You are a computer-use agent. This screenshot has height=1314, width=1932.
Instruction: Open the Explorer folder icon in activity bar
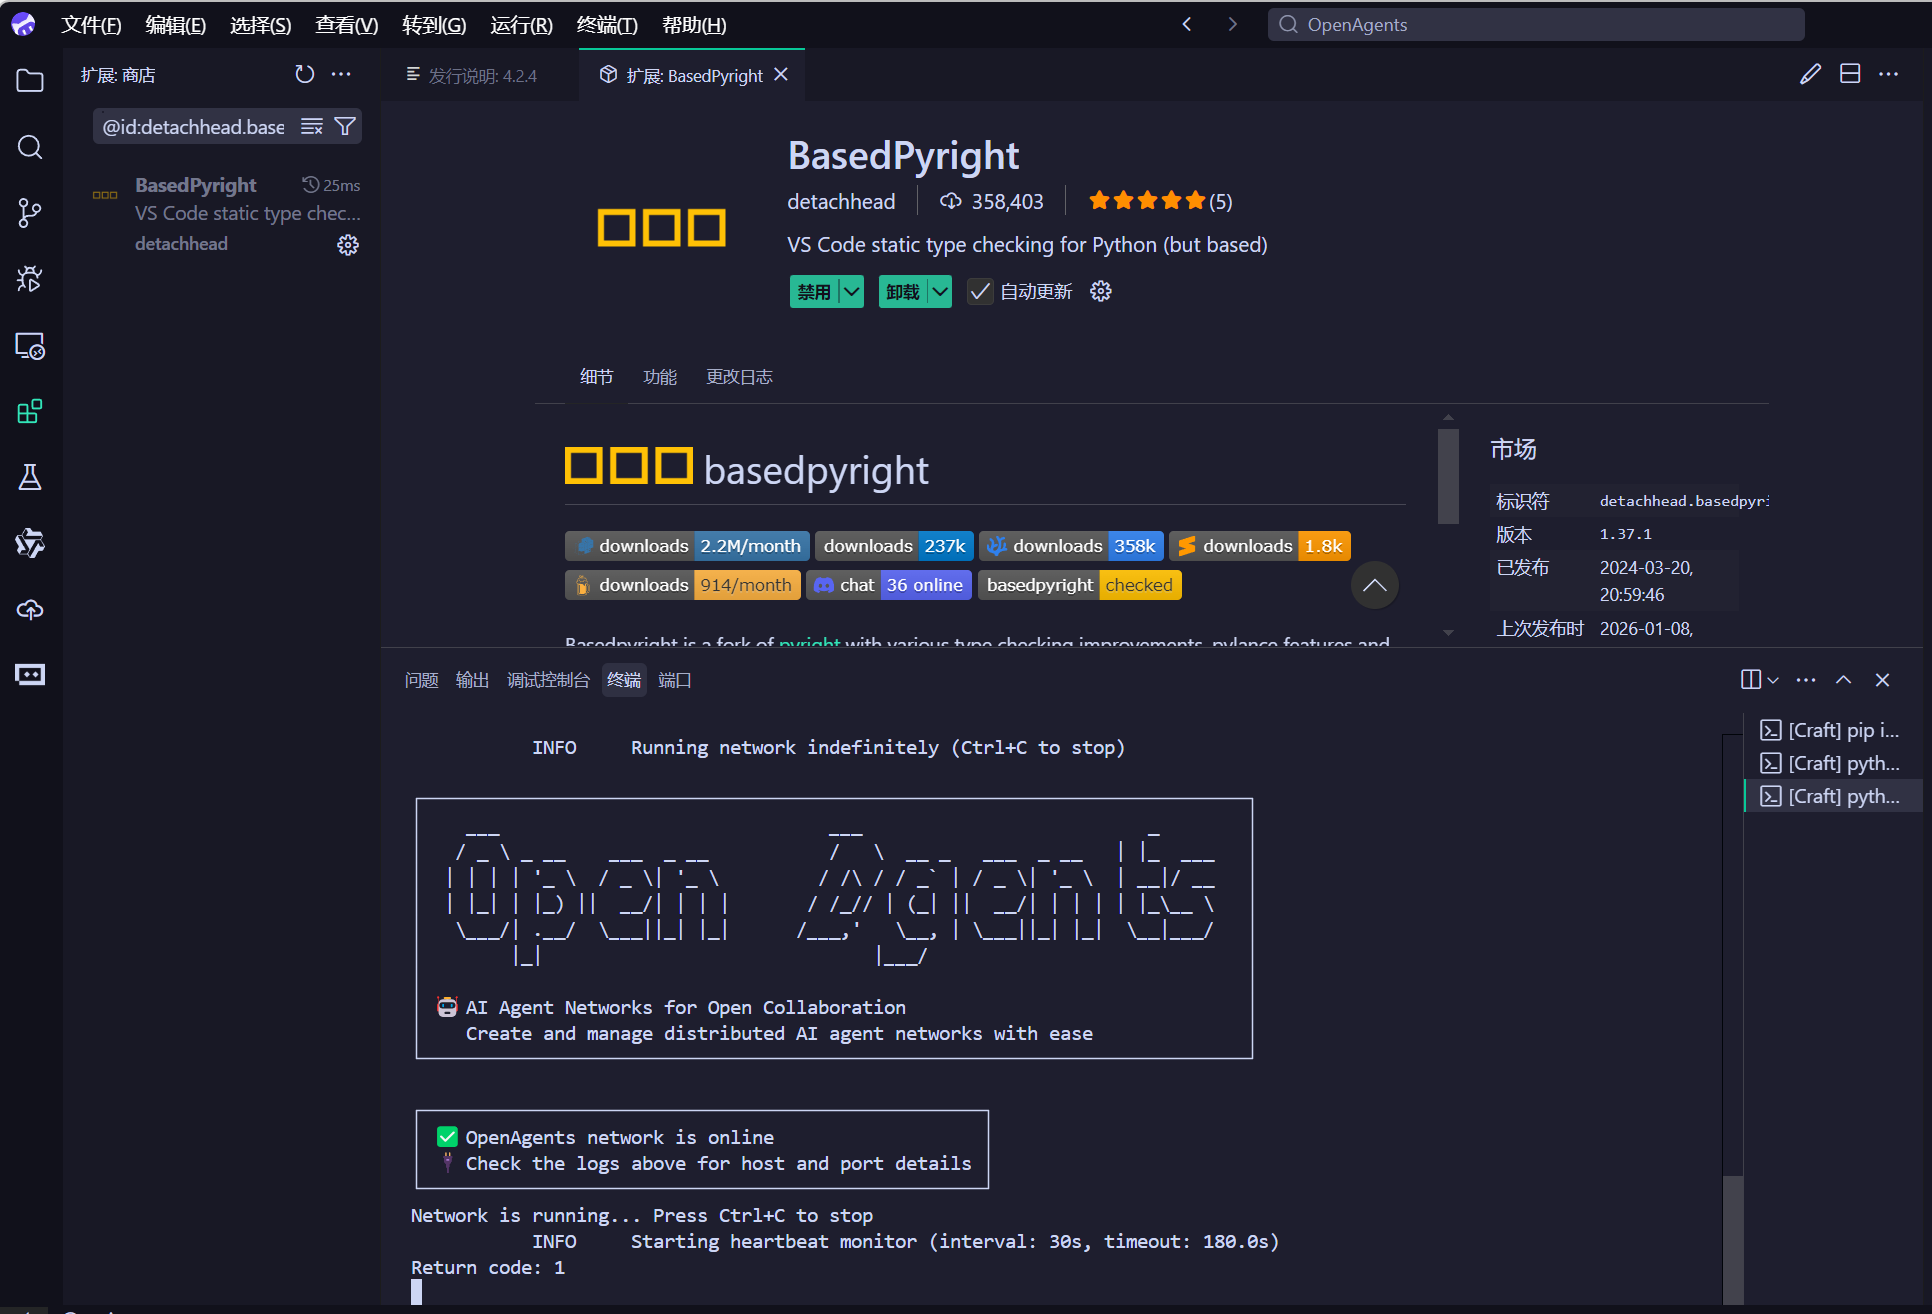click(x=30, y=81)
